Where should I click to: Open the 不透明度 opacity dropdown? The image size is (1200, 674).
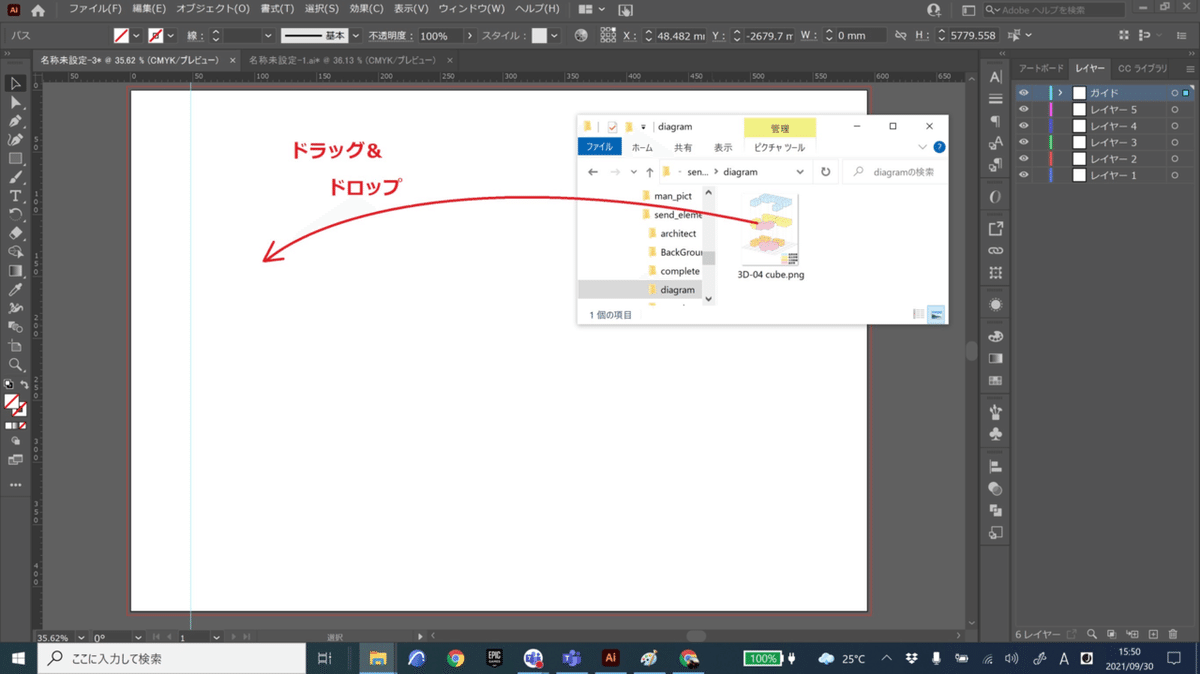[469, 35]
